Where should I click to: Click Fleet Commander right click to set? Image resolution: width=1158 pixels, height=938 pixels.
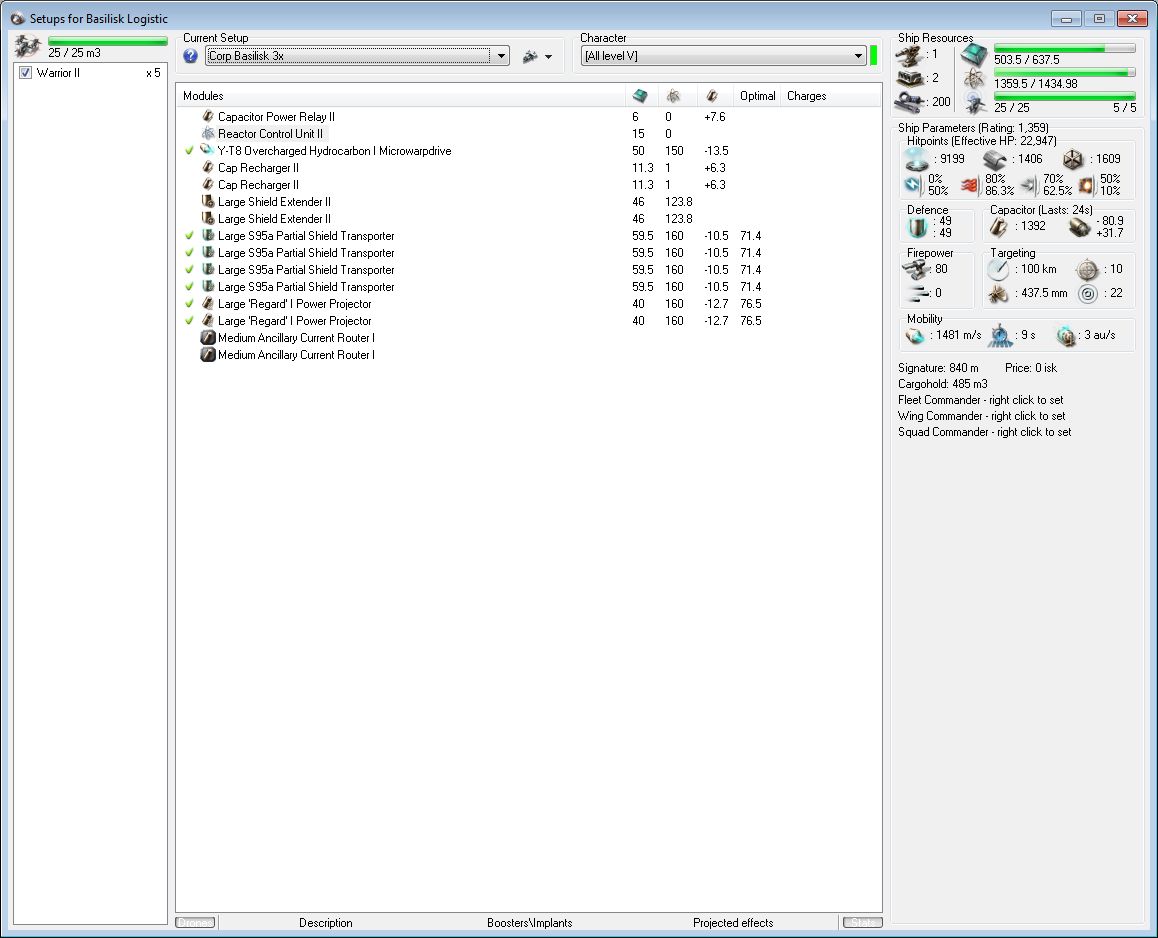click(x=981, y=400)
